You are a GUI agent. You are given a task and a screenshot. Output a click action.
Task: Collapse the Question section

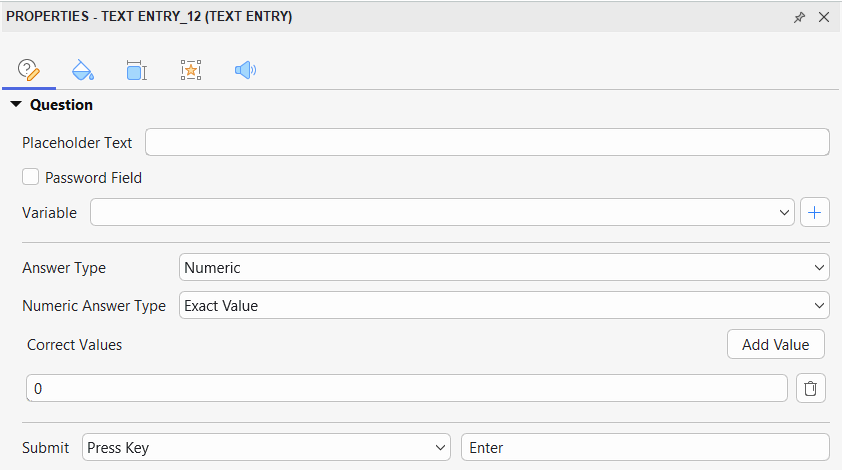pyautogui.click(x=16, y=104)
